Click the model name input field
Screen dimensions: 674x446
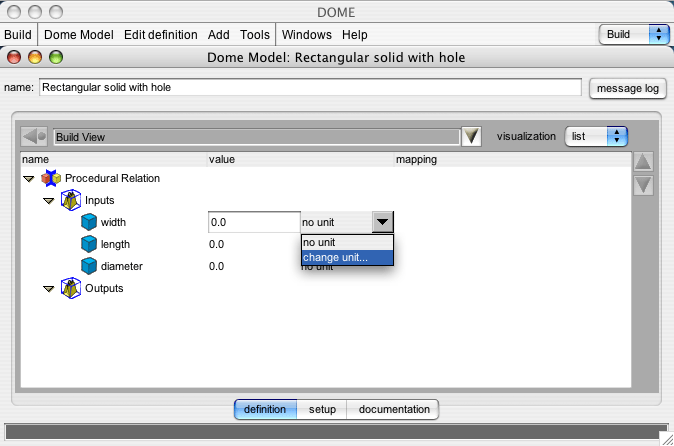click(x=310, y=87)
